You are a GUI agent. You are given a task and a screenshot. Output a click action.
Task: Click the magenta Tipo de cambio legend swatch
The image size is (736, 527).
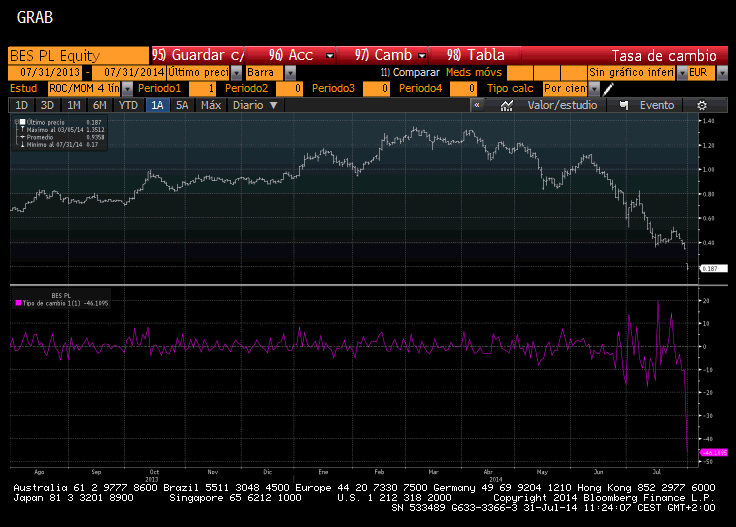pos(18,303)
